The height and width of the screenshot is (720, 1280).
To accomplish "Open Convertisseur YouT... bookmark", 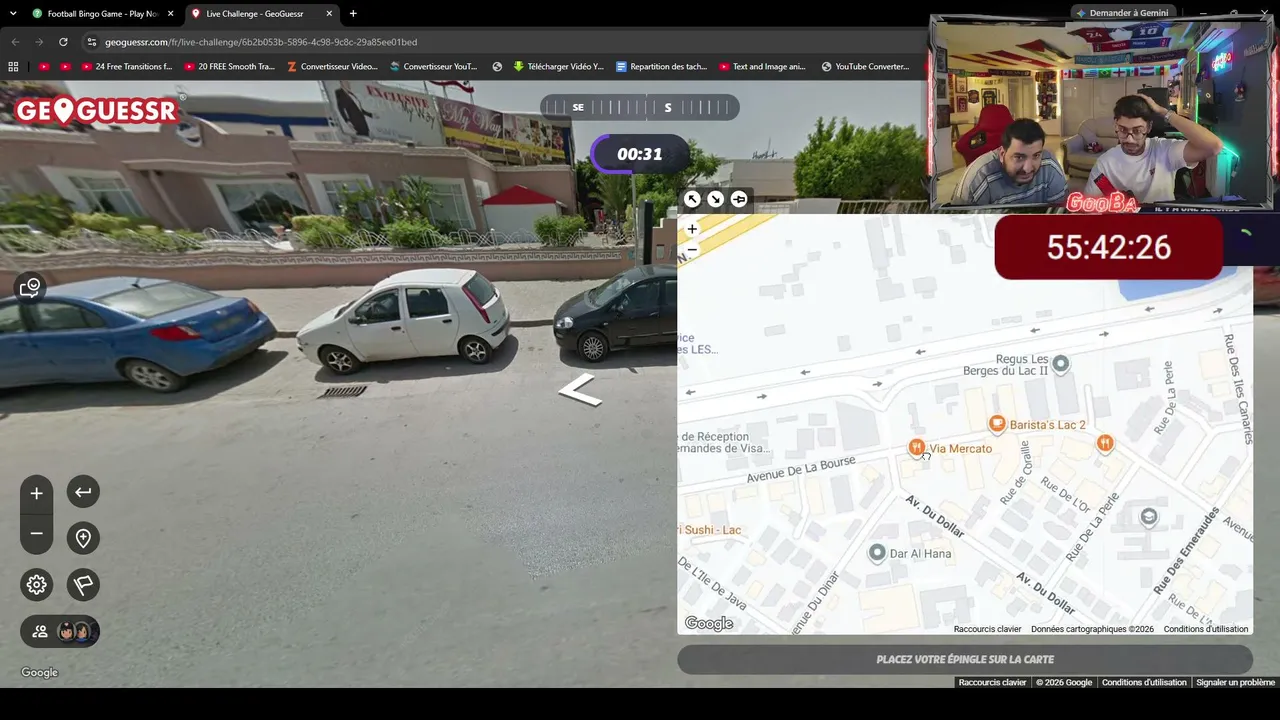I will click(x=434, y=67).
